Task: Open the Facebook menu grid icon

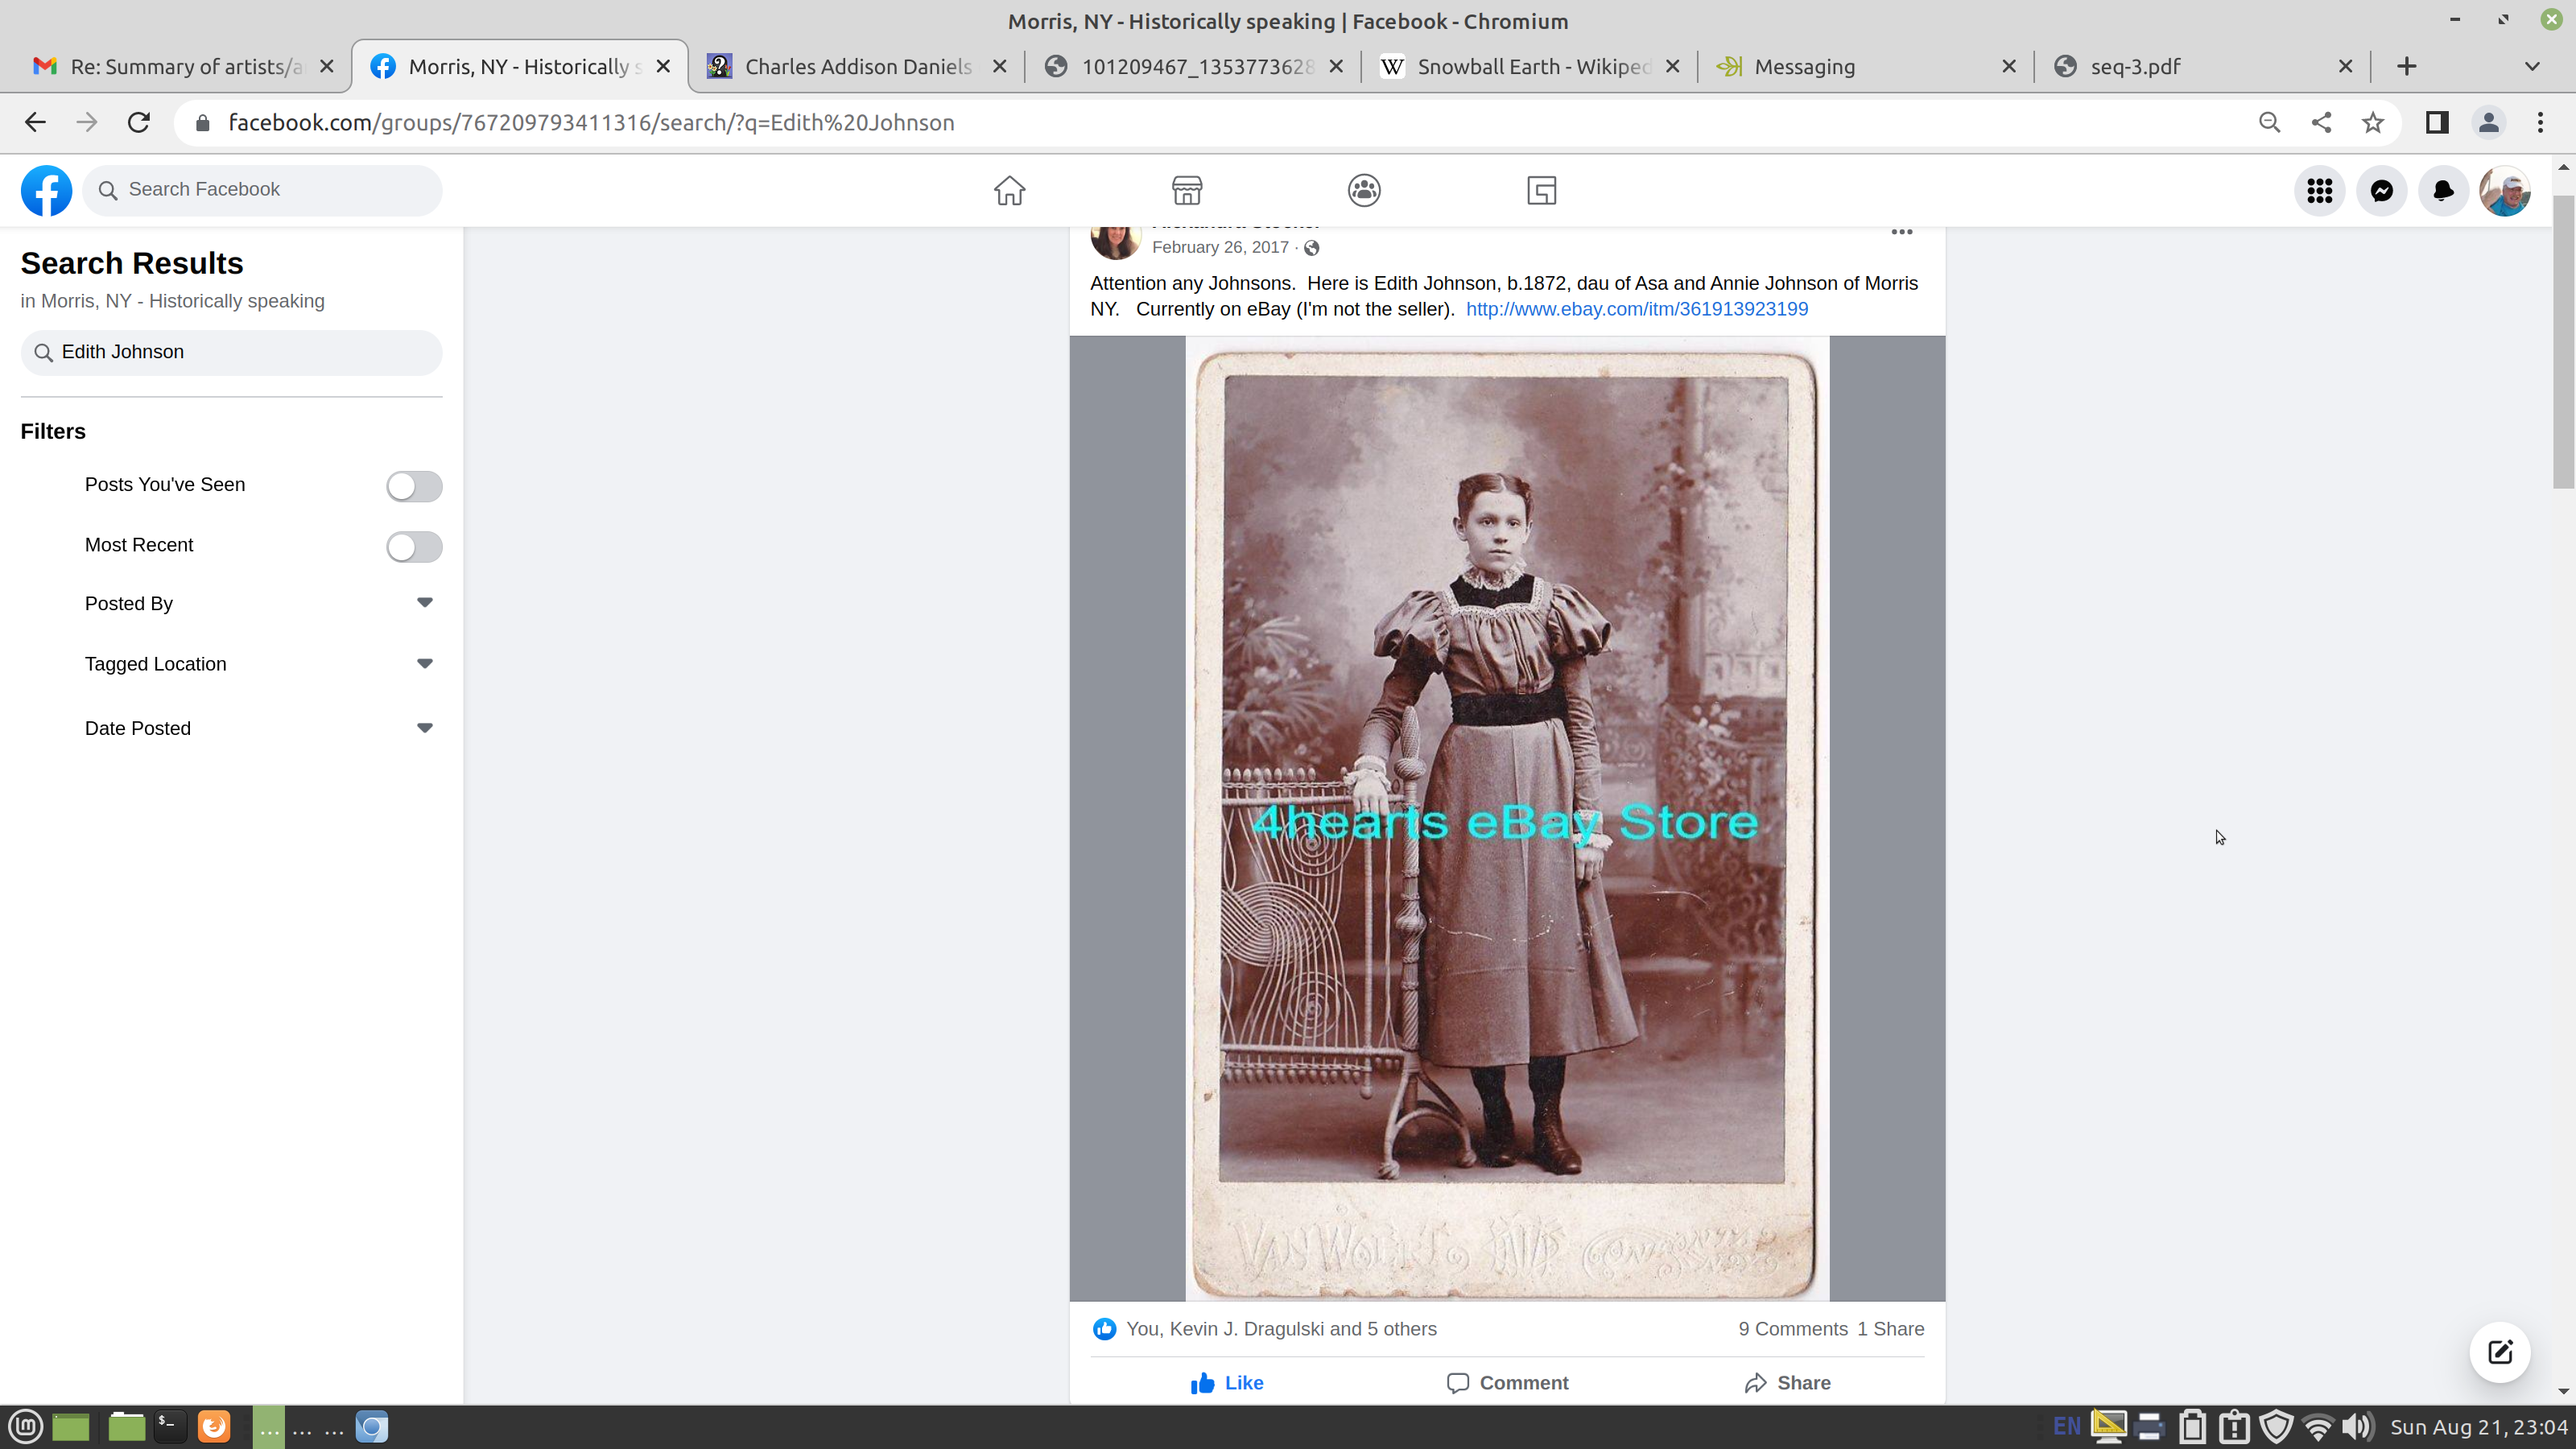Action: coord(2319,190)
